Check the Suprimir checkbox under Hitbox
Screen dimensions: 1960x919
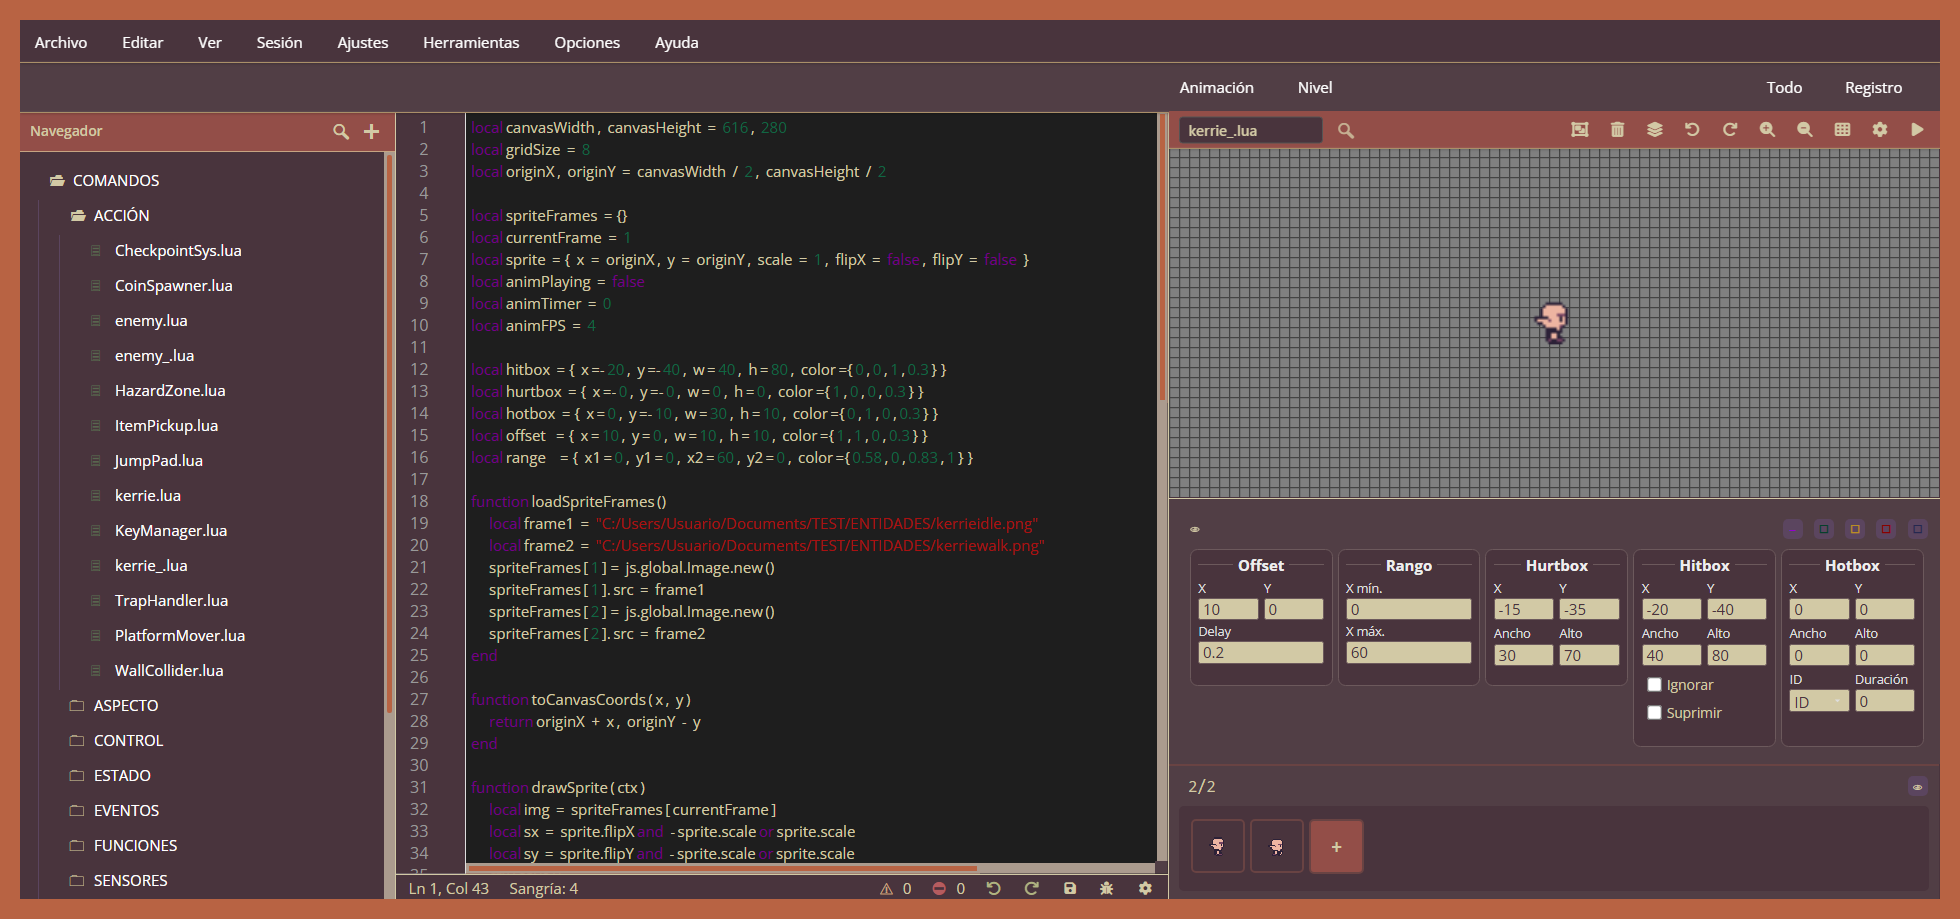point(1654,713)
